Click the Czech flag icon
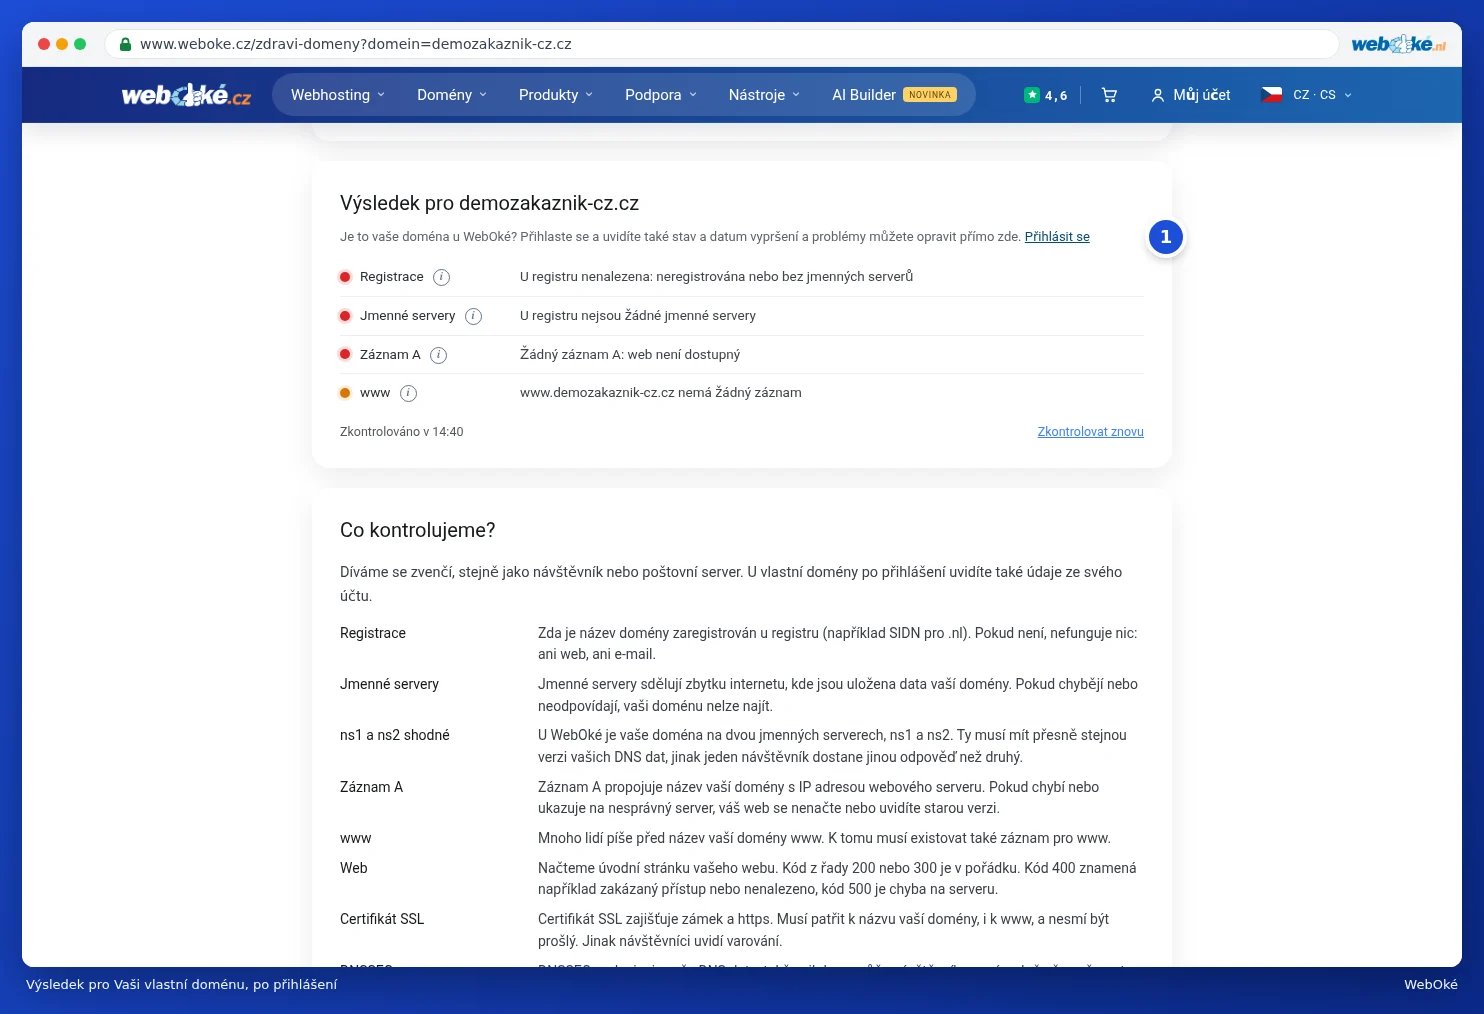This screenshot has height=1014, width=1484. pyautogui.click(x=1272, y=95)
